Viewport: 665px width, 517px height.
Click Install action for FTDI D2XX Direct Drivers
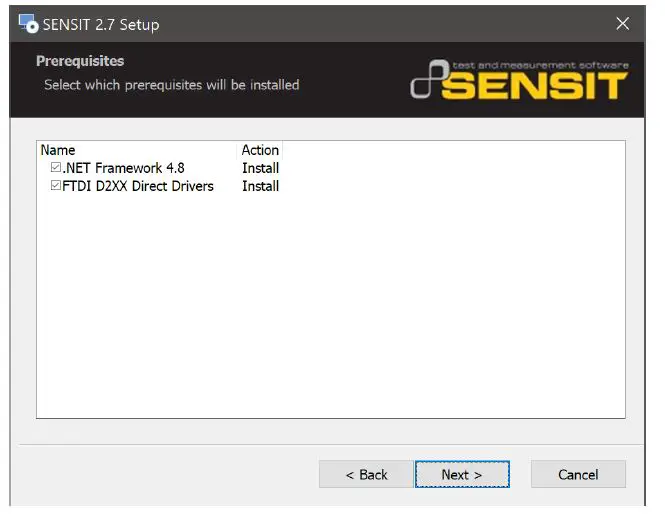point(260,186)
